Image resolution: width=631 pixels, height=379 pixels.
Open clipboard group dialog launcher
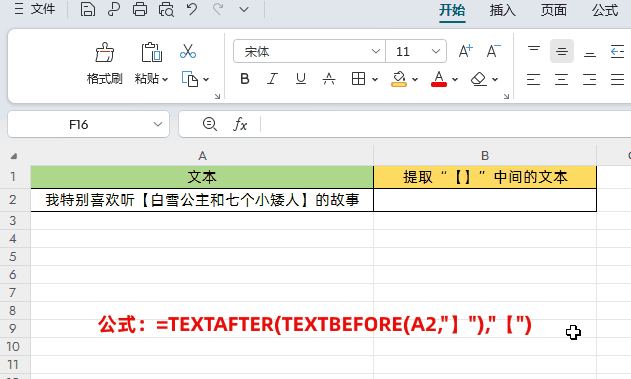[217, 96]
